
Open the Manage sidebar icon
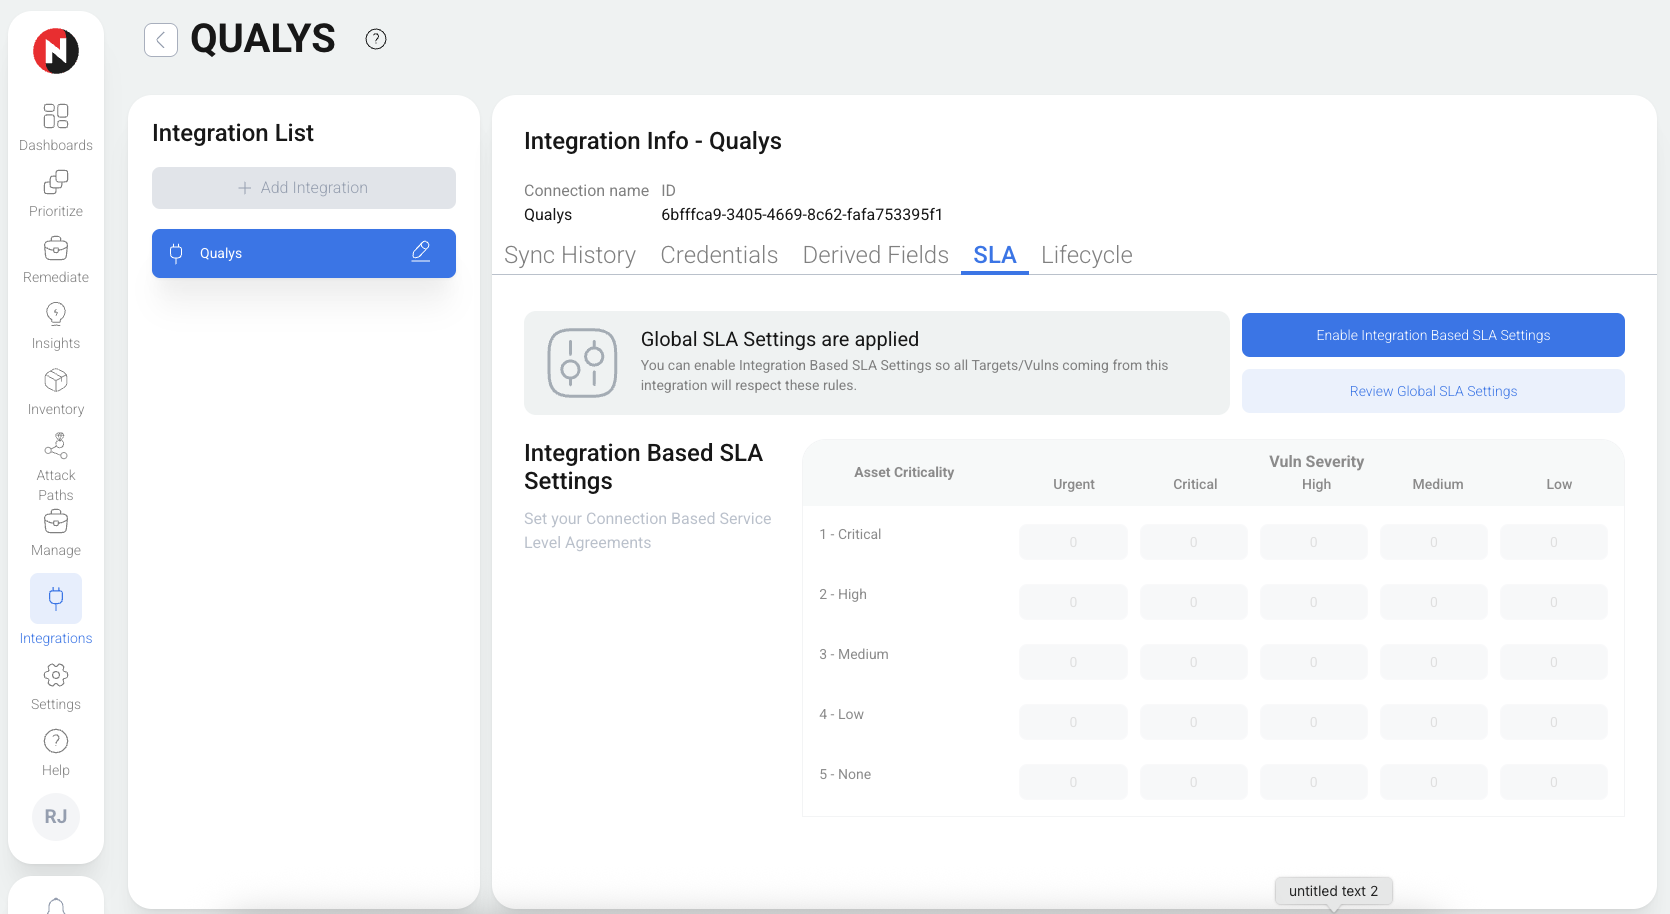pyautogui.click(x=56, y=522)
